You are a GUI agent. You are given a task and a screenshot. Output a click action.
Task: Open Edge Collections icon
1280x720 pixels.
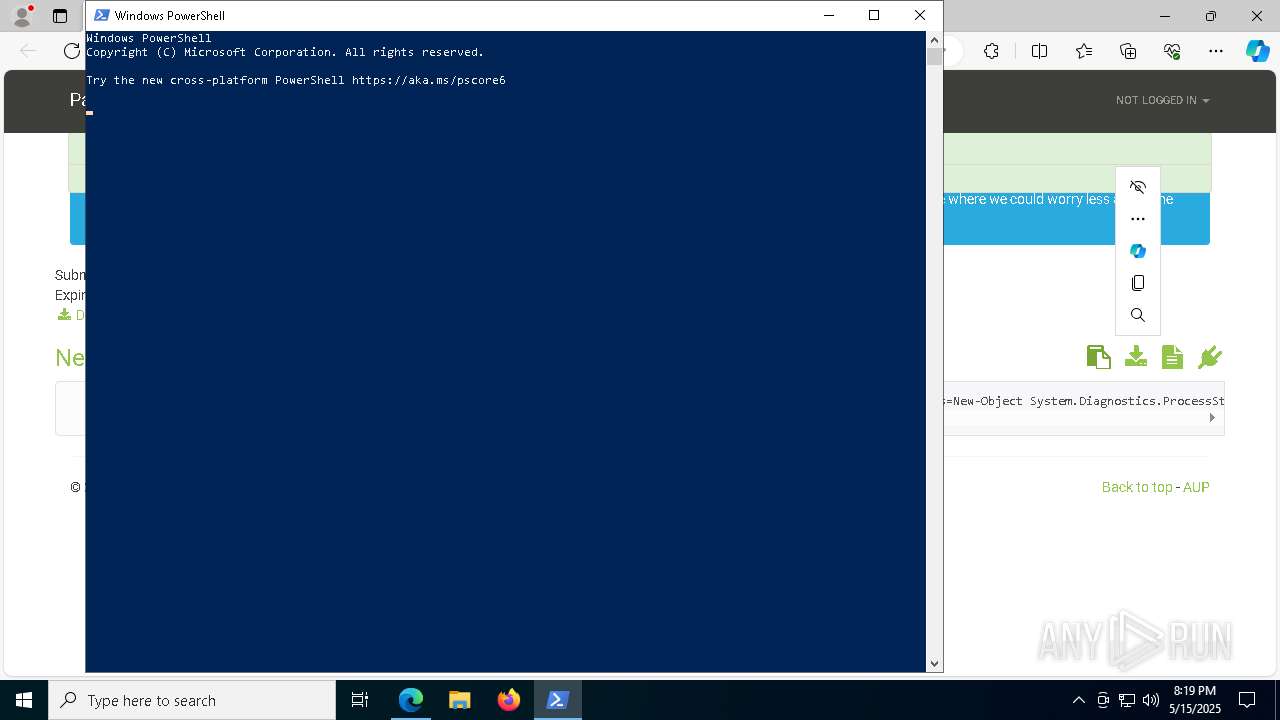pos(1128,51)
